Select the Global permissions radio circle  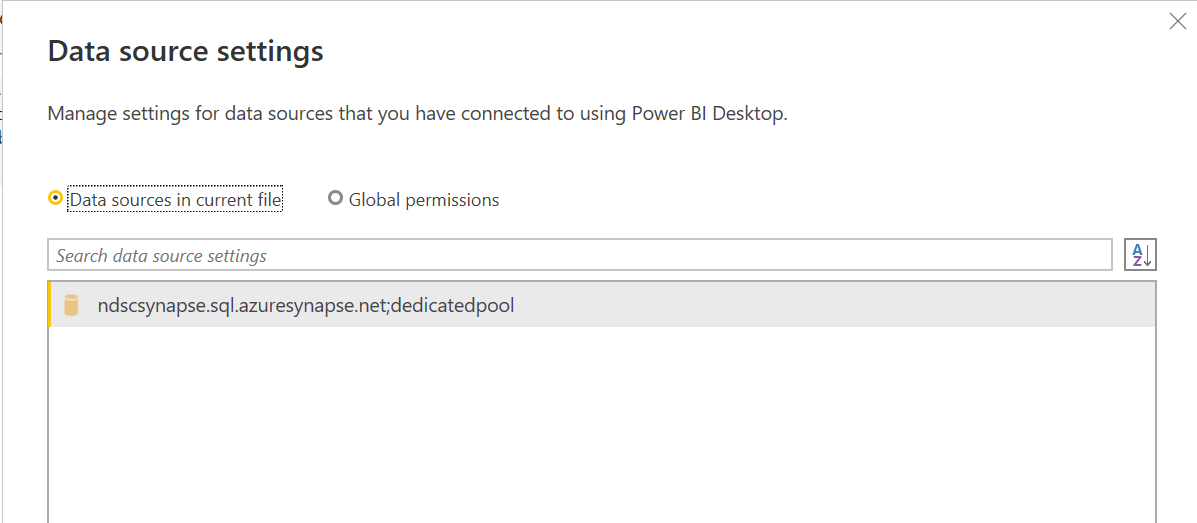coord(335,199)
